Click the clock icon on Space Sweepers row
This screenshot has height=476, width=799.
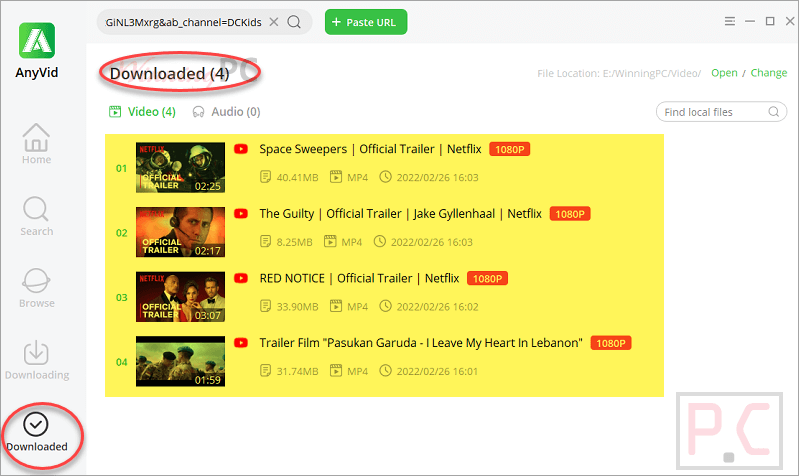click(x=386, y=177)
